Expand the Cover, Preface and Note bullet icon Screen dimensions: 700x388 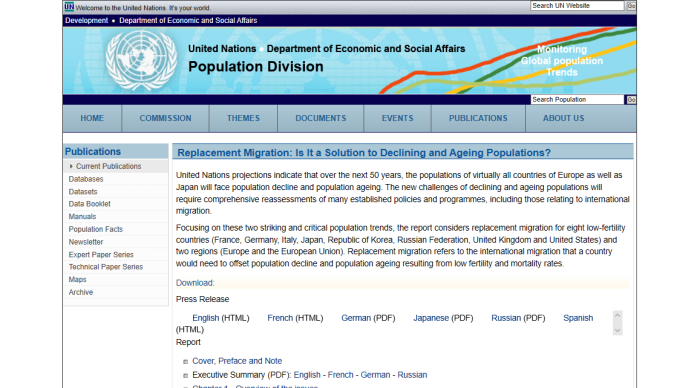(185, 362)
